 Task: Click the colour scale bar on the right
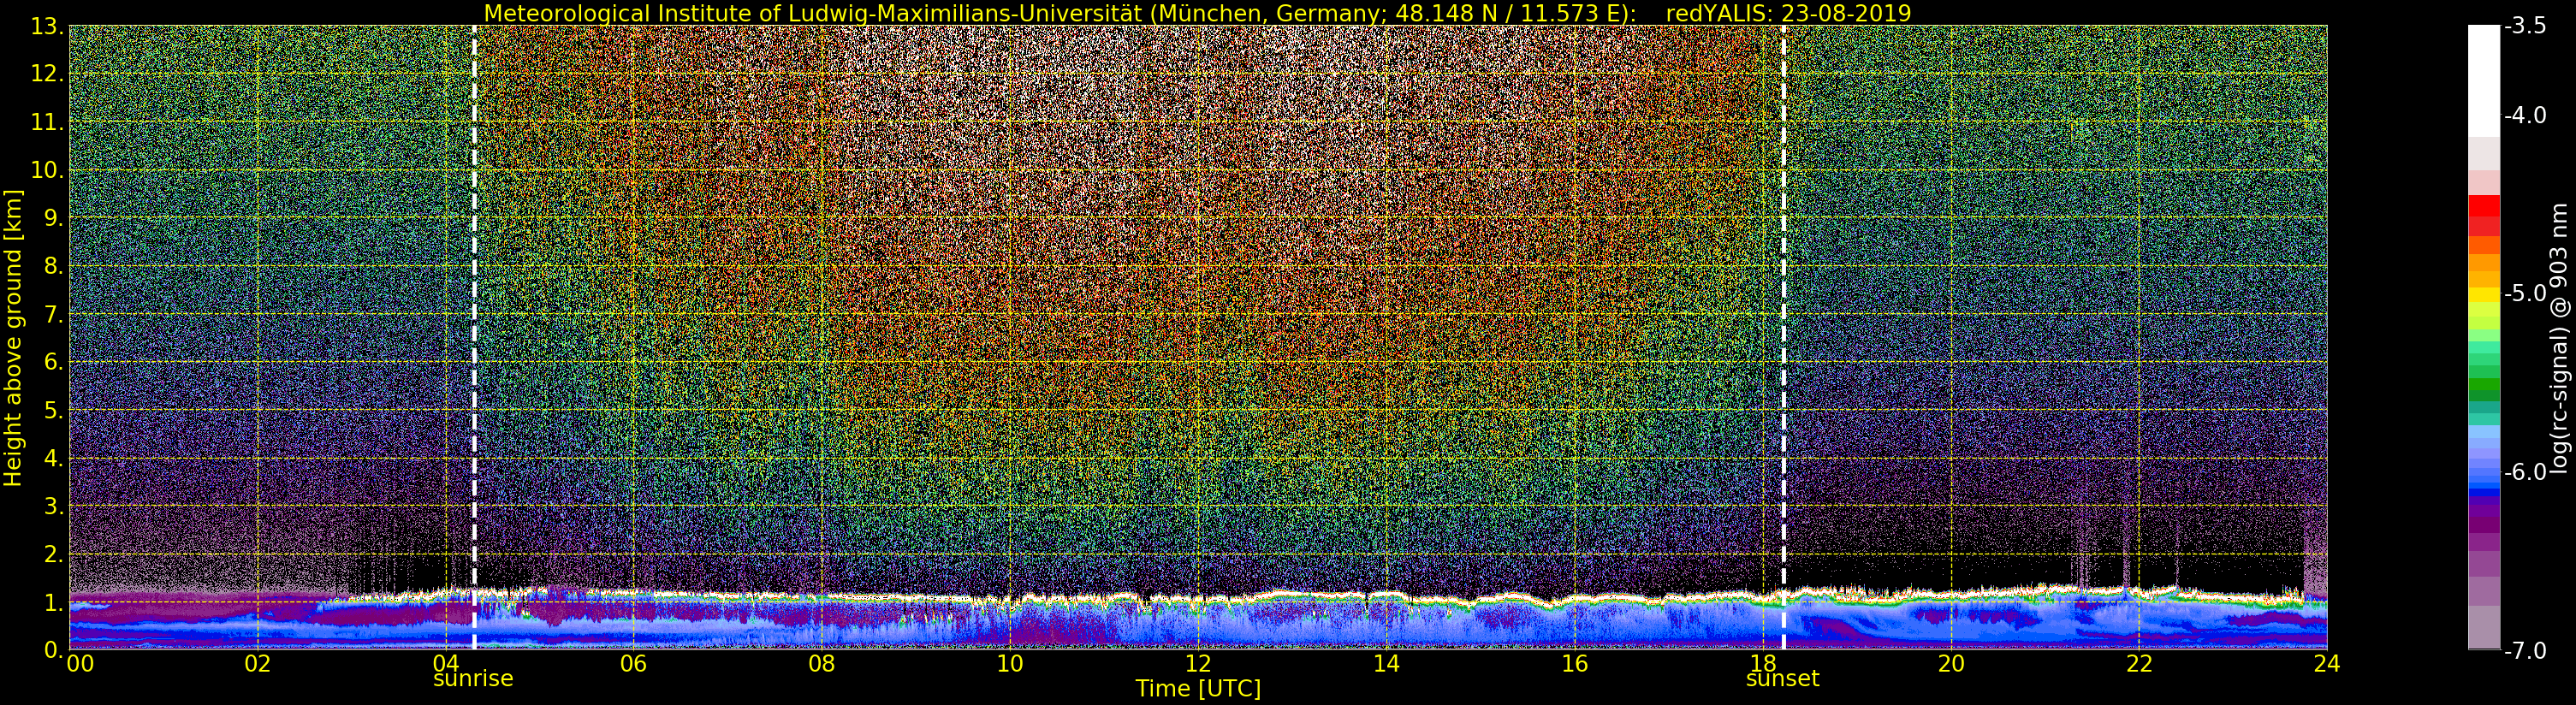point(2484,337)
